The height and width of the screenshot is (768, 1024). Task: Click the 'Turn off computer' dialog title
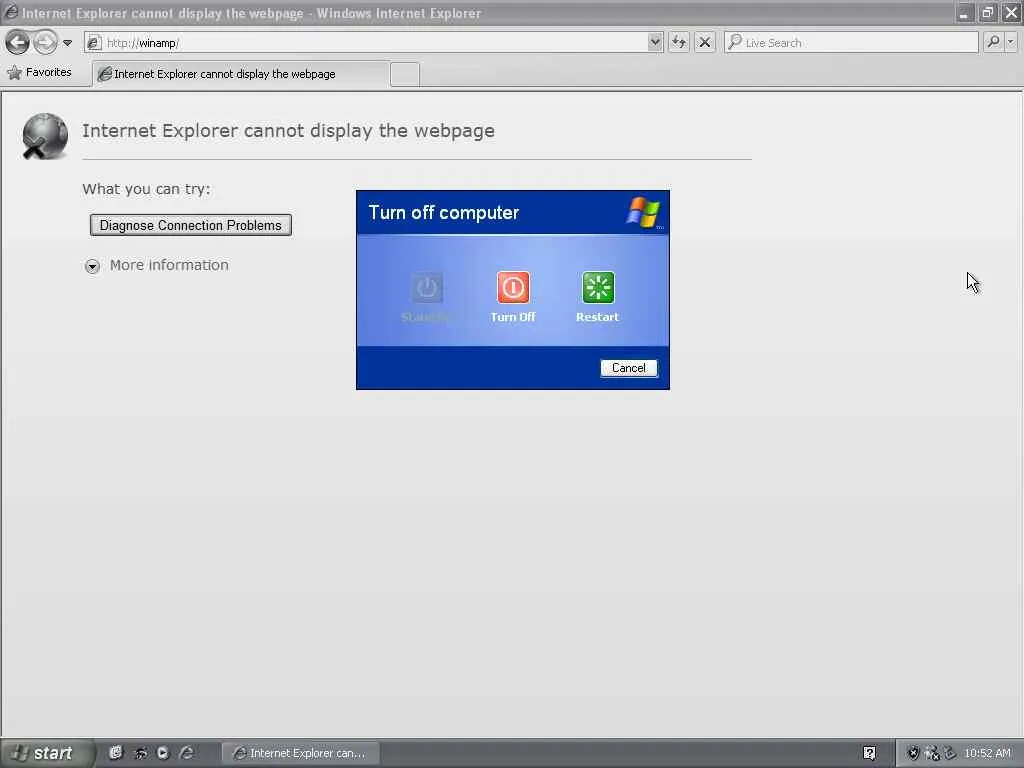coord(443,213)
